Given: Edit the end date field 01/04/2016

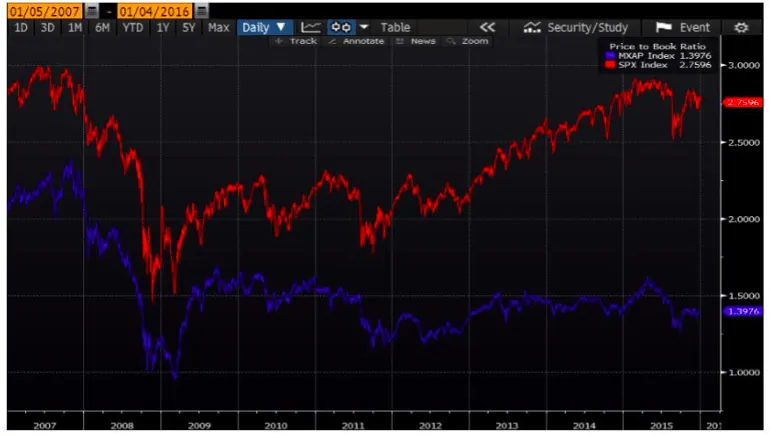Looking at the screenshot, I should pos(154,11).
